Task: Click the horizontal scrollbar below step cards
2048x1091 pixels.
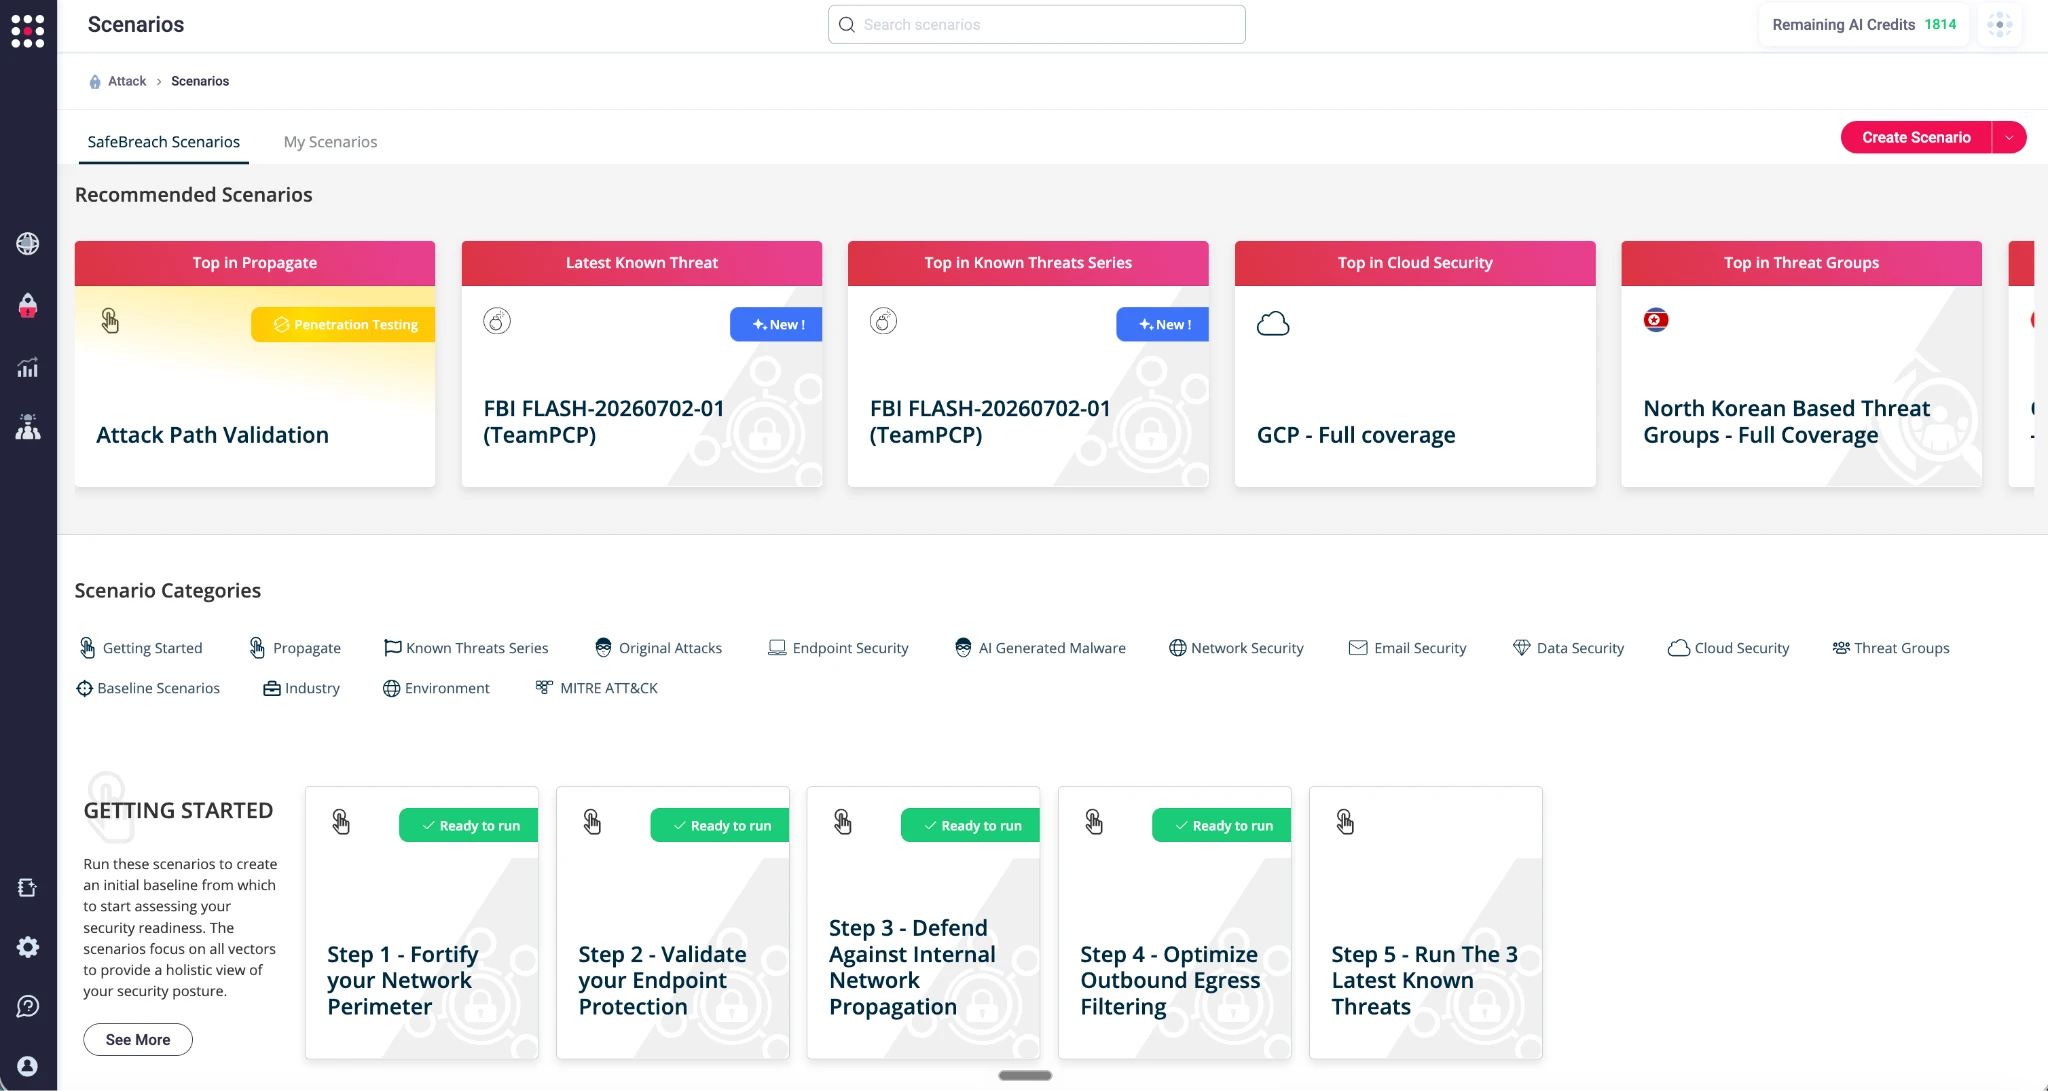Action: (1025, 1076)
